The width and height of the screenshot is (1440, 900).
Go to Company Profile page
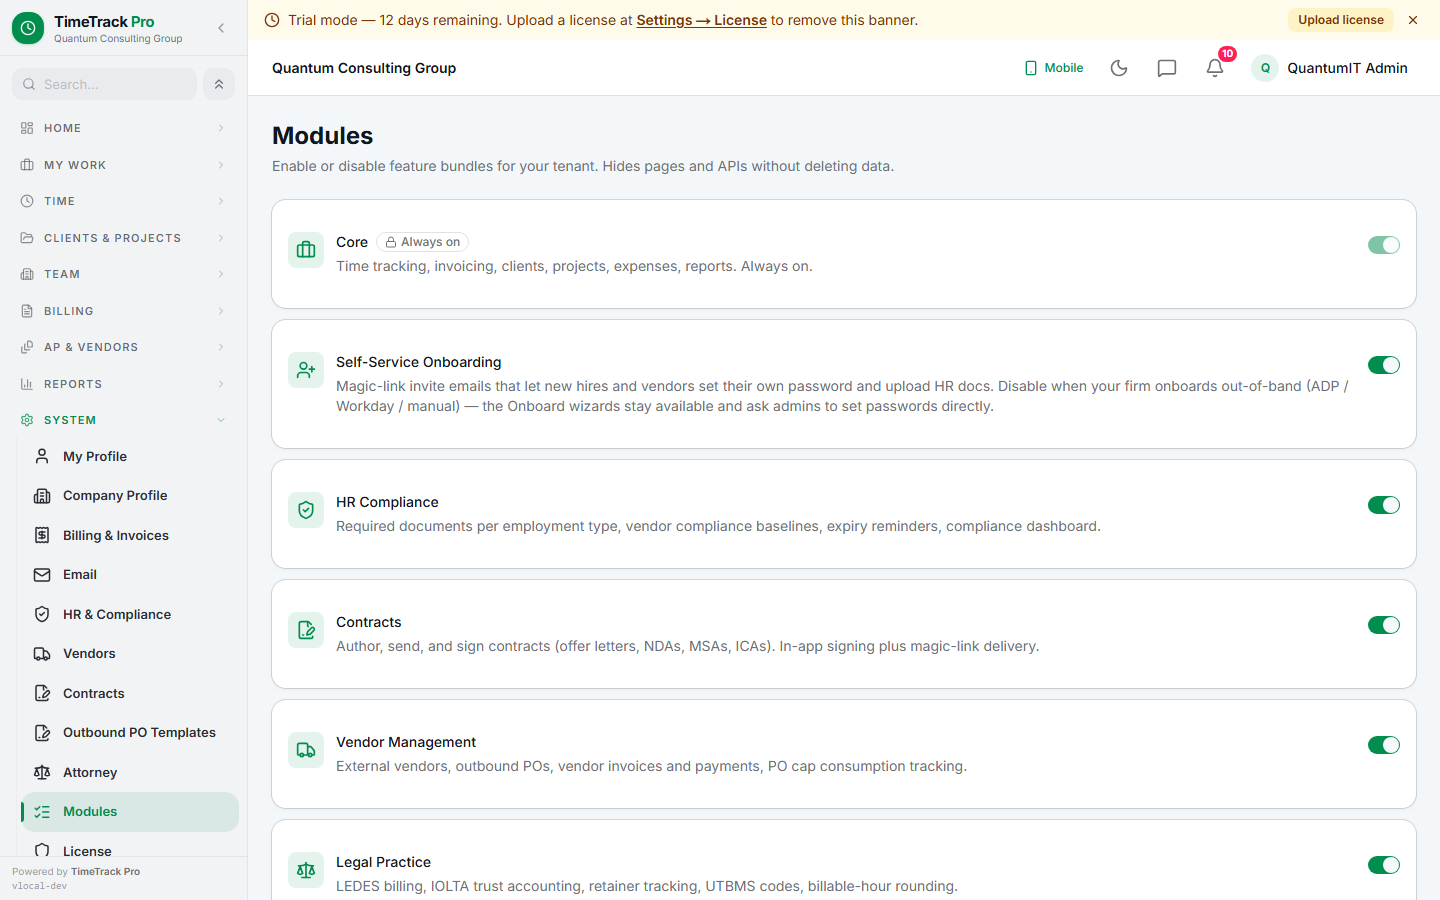coord(130,496)
